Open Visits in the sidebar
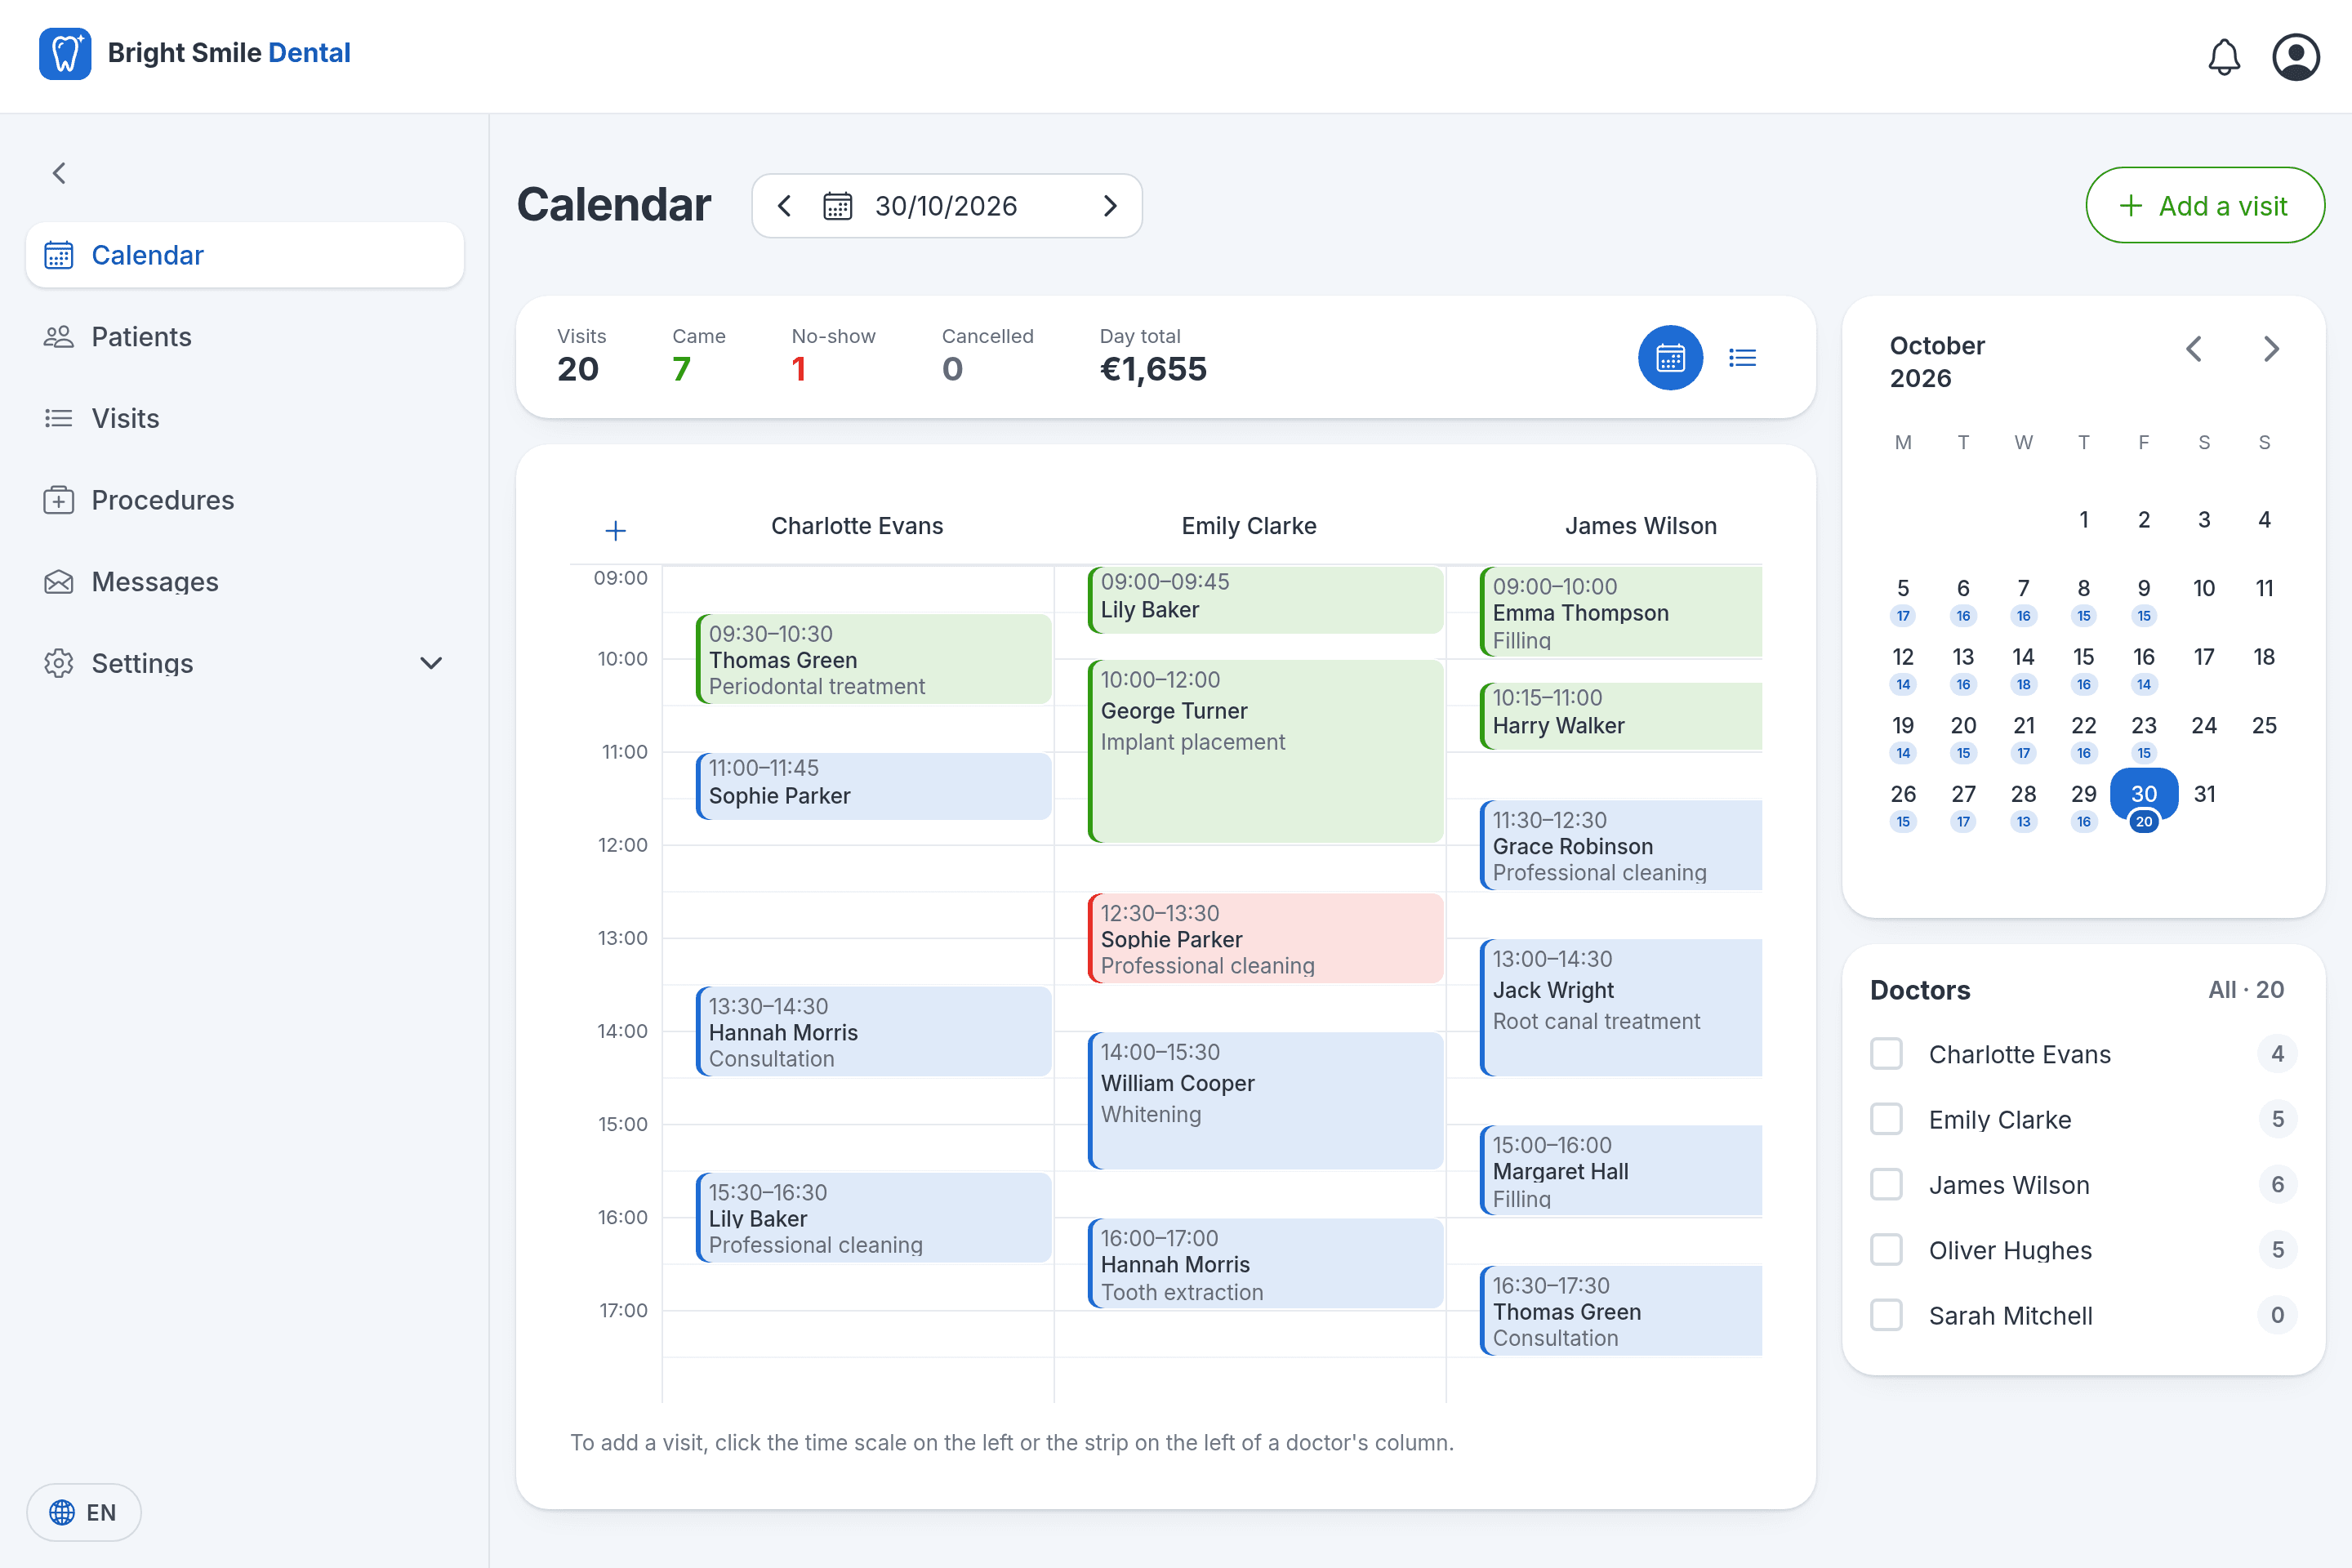The image size is (2352, 1568). (x=245, y=418)
